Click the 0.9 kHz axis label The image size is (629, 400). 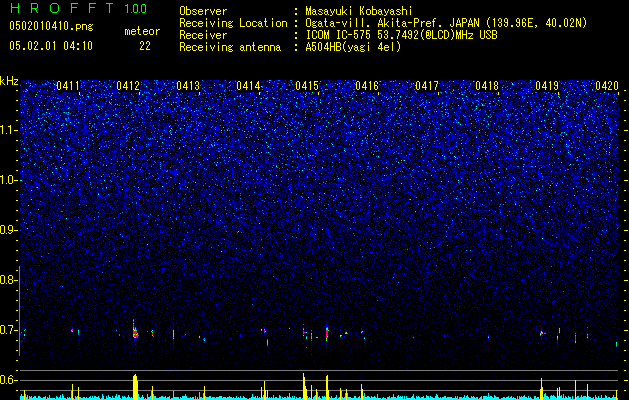(x=8, y=230)
